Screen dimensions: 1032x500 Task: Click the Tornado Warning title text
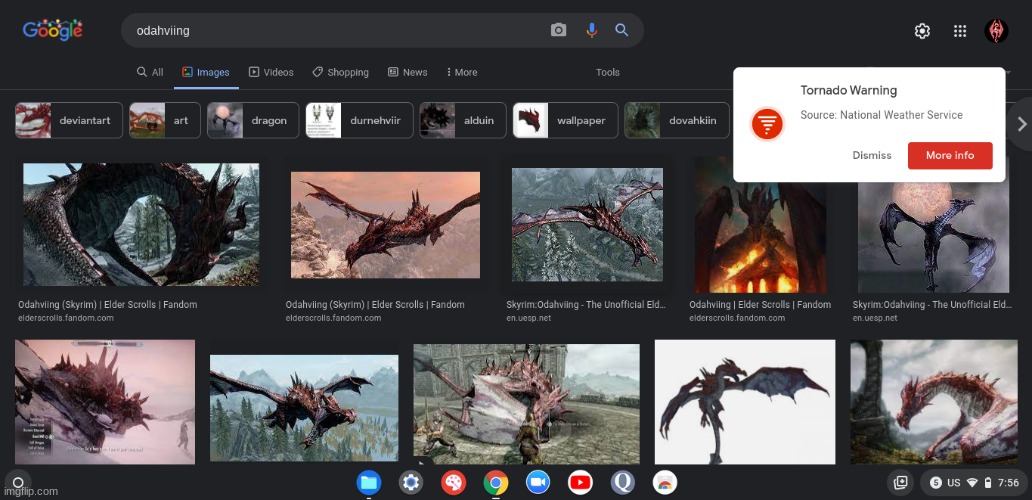pyautogui.click(x=848, y=90)
